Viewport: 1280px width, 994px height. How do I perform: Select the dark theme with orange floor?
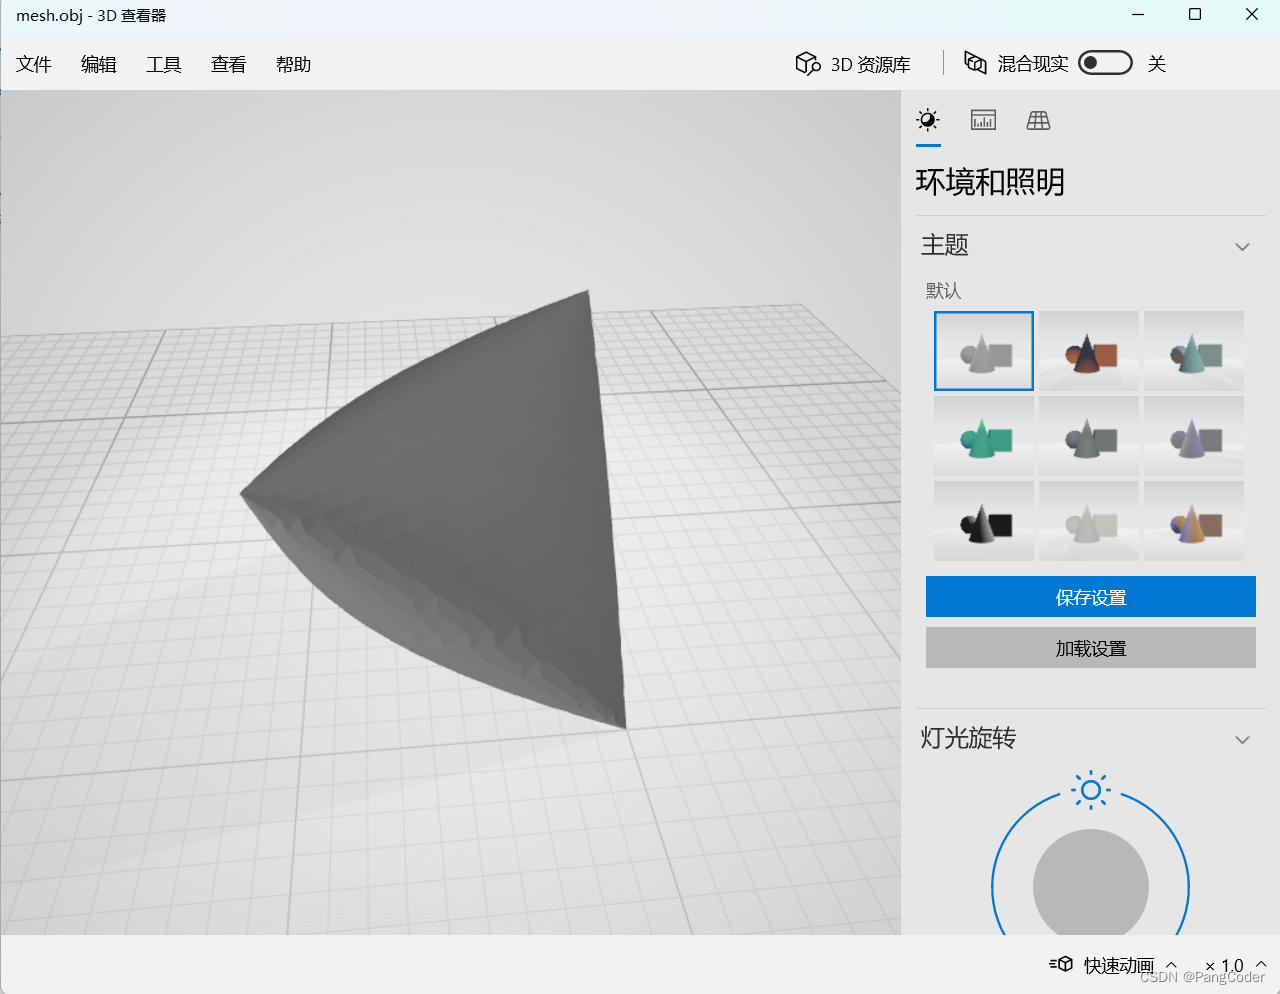tap(1088, 350)
